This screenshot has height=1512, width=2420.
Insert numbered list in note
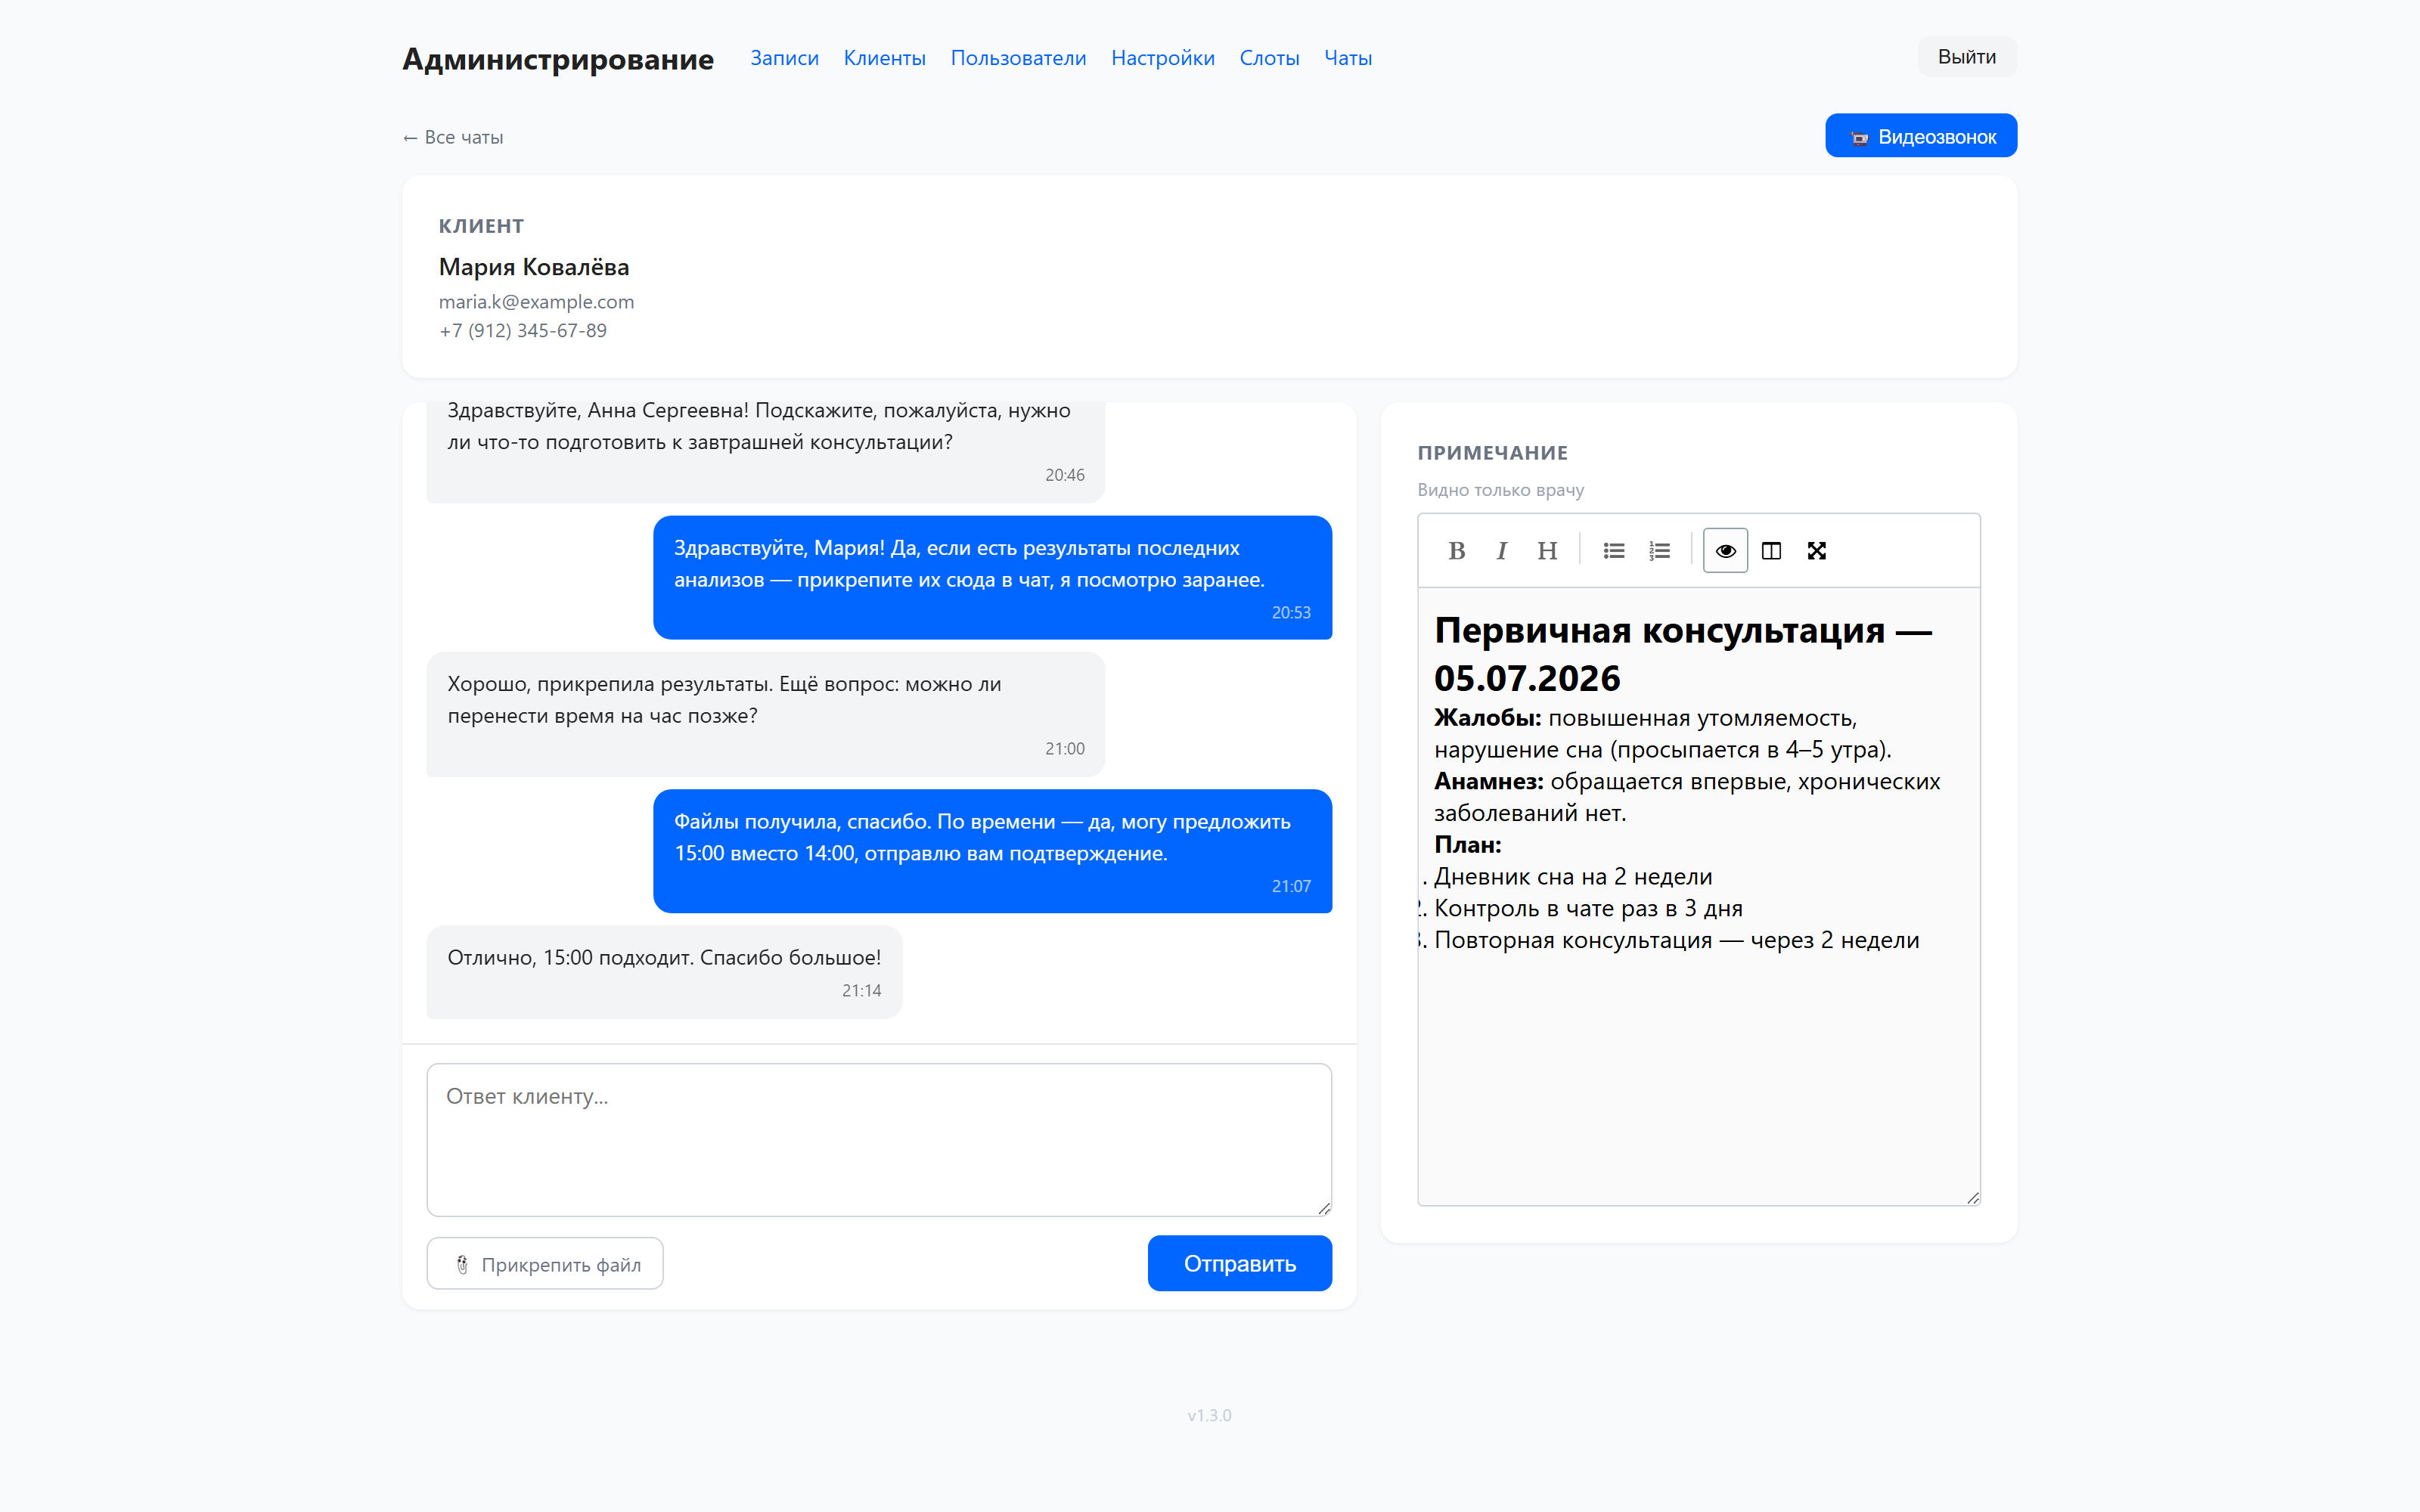click(x=1659, y=550)
